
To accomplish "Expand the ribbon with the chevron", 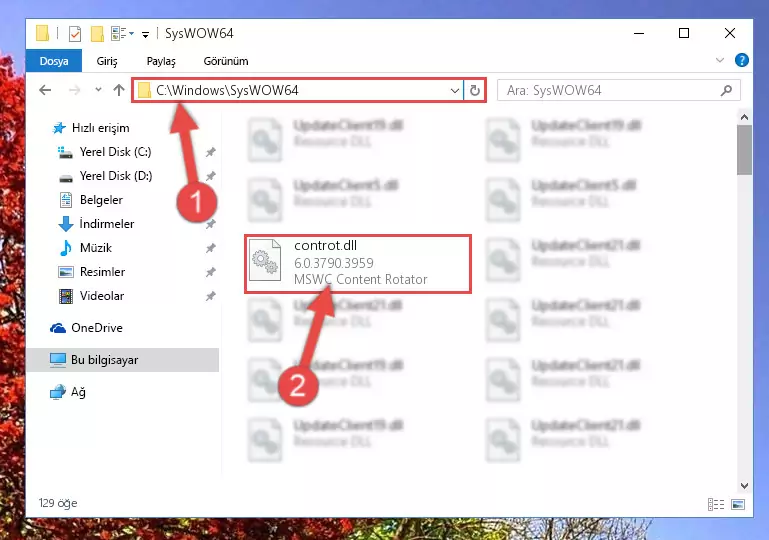I will point(719,60).
